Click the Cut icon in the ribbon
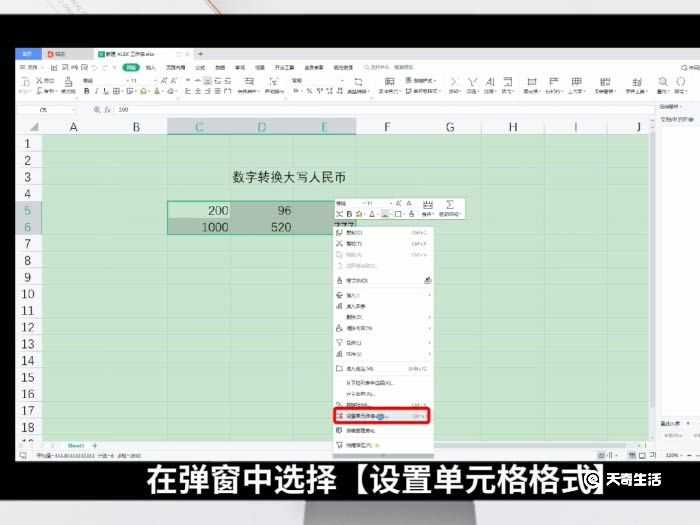The image size is (700, 525). coord(39,81)
